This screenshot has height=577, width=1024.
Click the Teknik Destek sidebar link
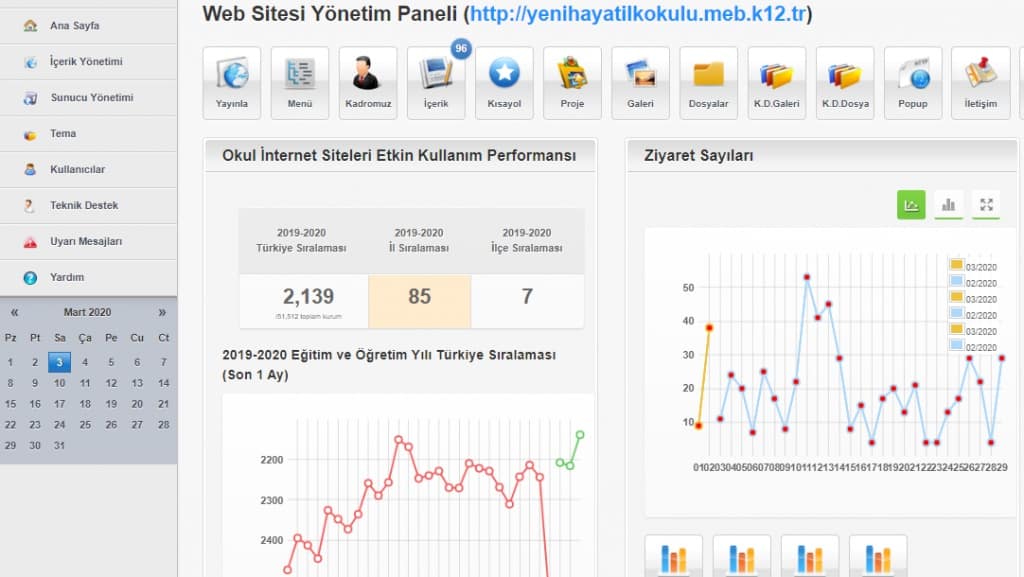[84, 205]
